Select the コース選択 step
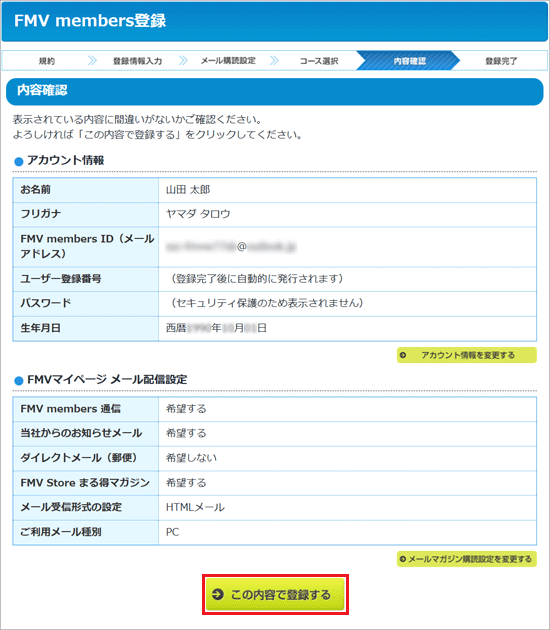Viewport: 550px width, 630px height. [319, 61]
